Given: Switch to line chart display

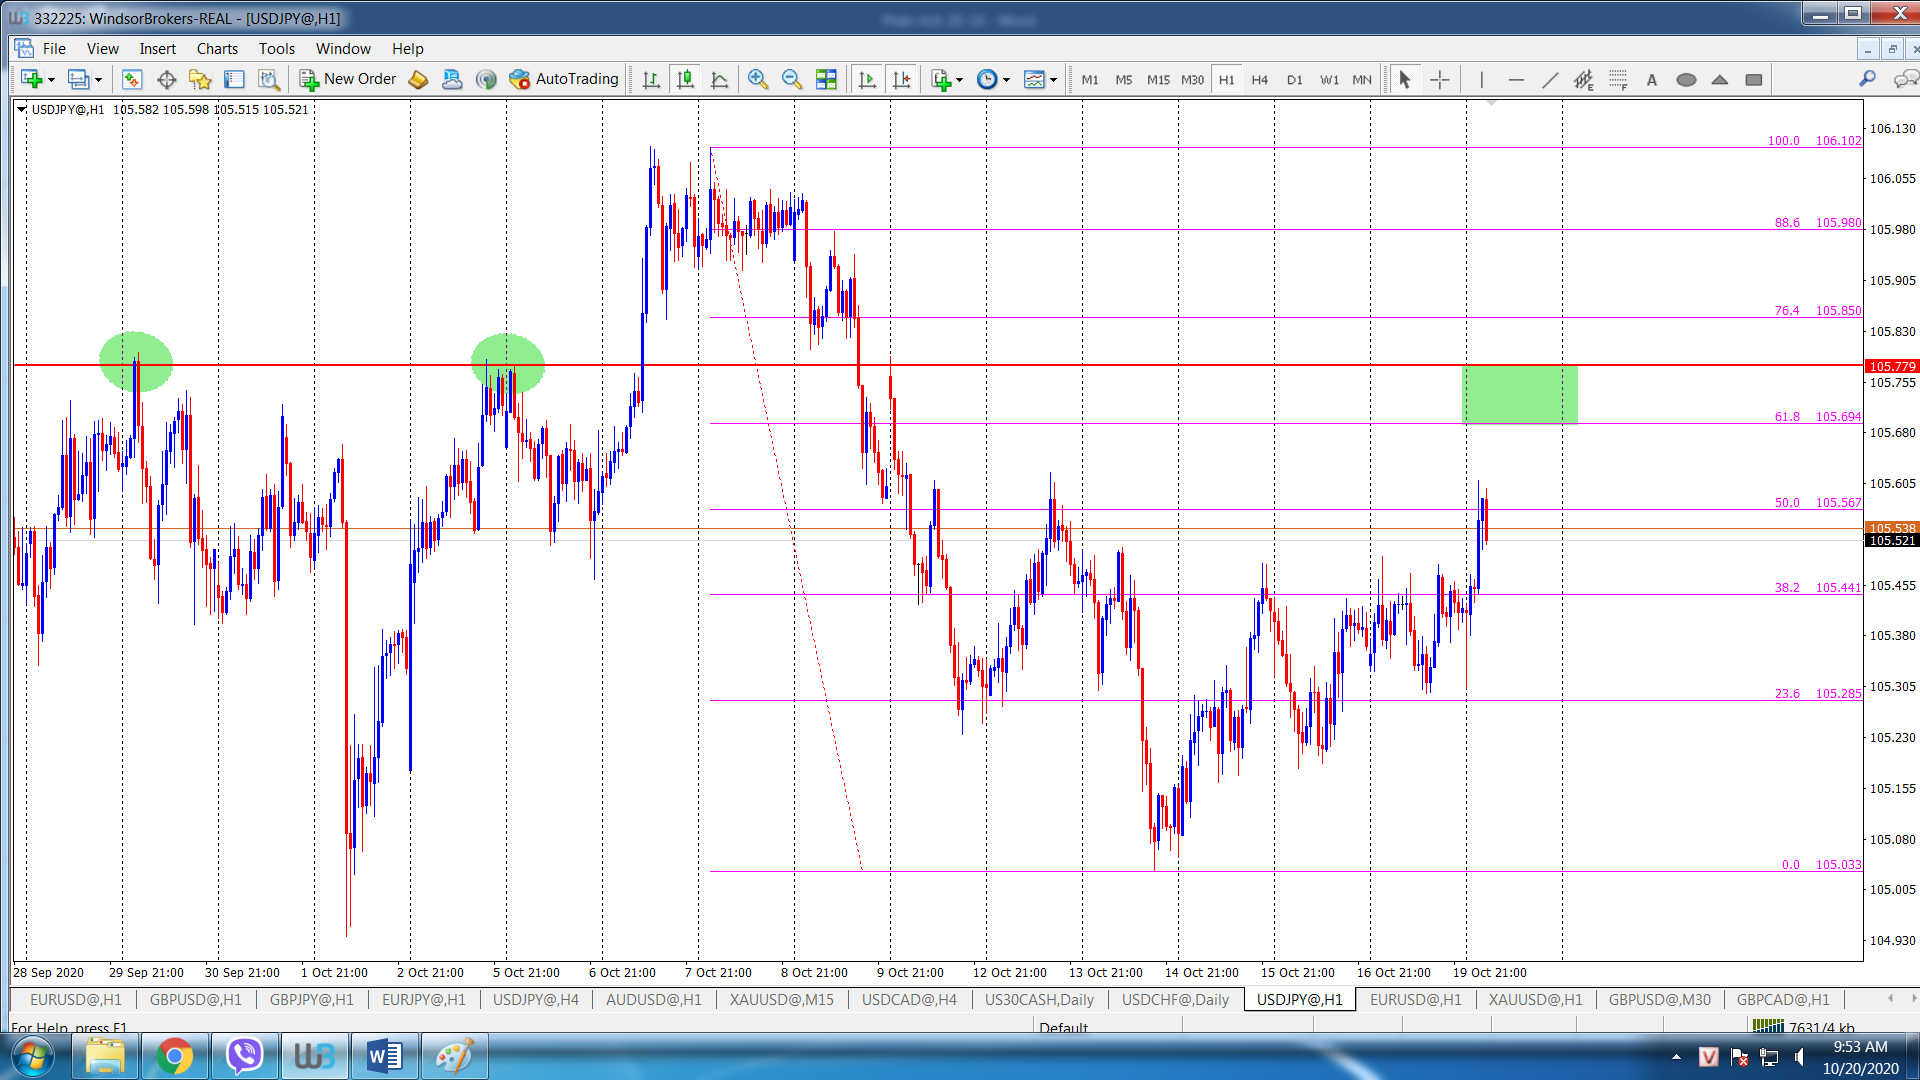Looking at the screenshot, I should 719,79.
